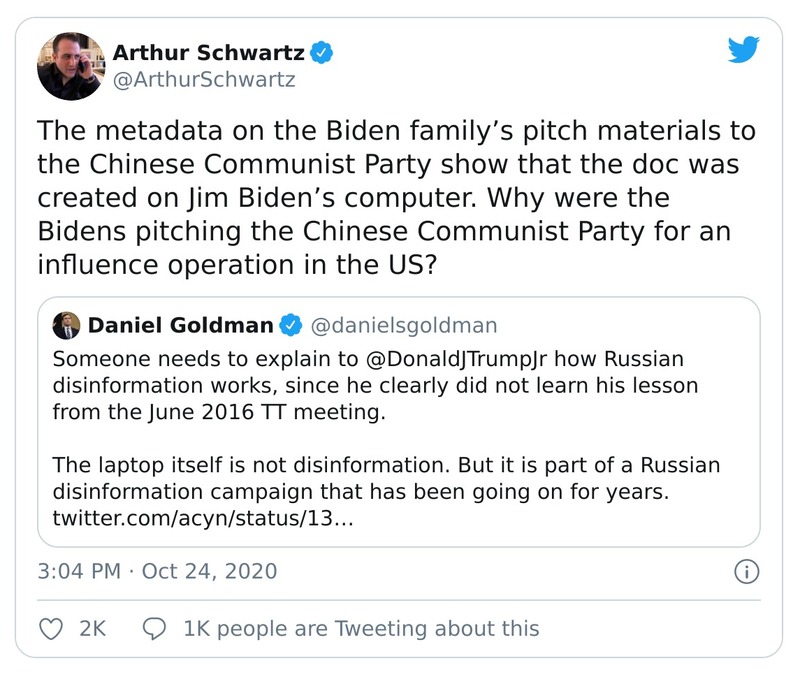The image size is (800, 677).
Task: Visit the @ArthurSchwartz handle link
Action: 203,80
